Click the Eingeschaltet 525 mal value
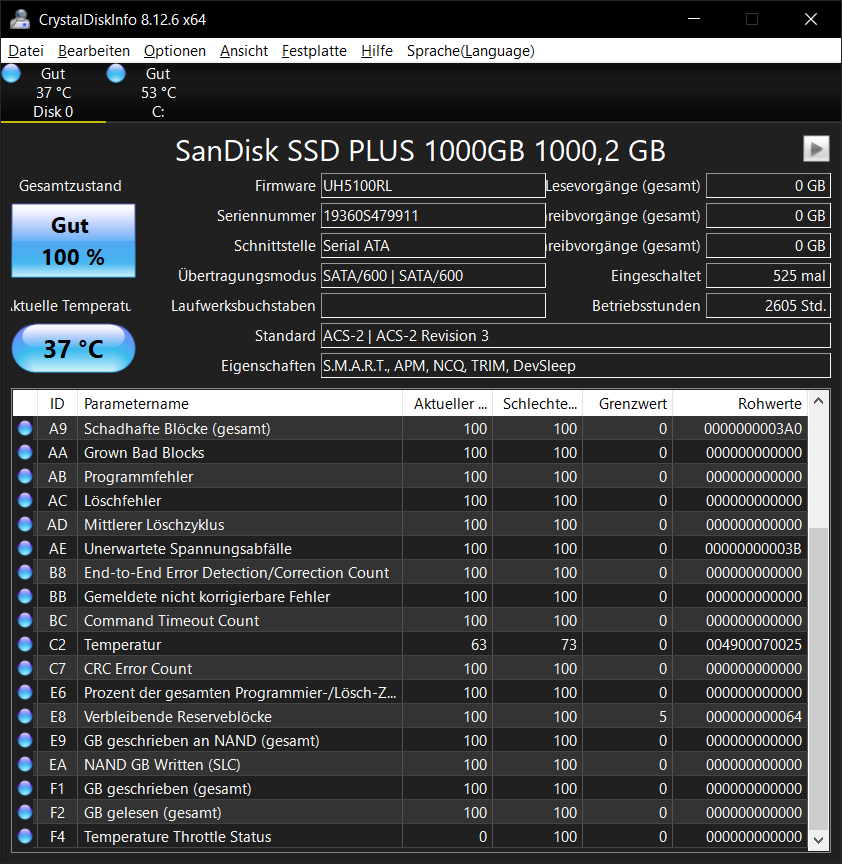The height and width of the screenshot is (864, 842). (x=768, y=276)
